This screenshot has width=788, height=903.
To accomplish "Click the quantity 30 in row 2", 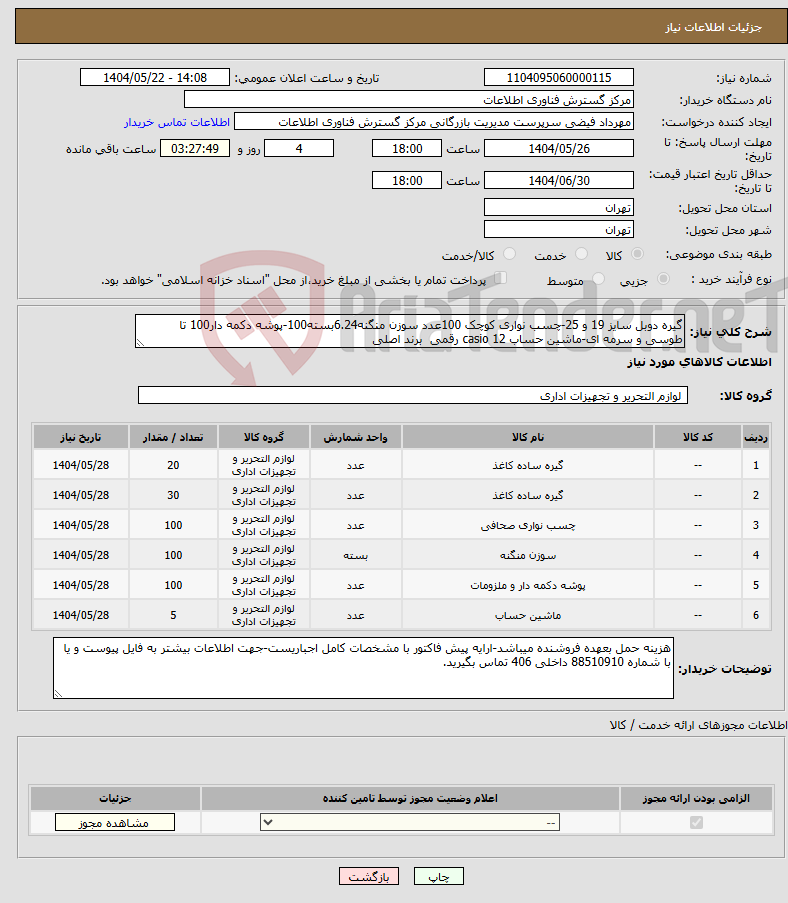I will tap(173, 495).
